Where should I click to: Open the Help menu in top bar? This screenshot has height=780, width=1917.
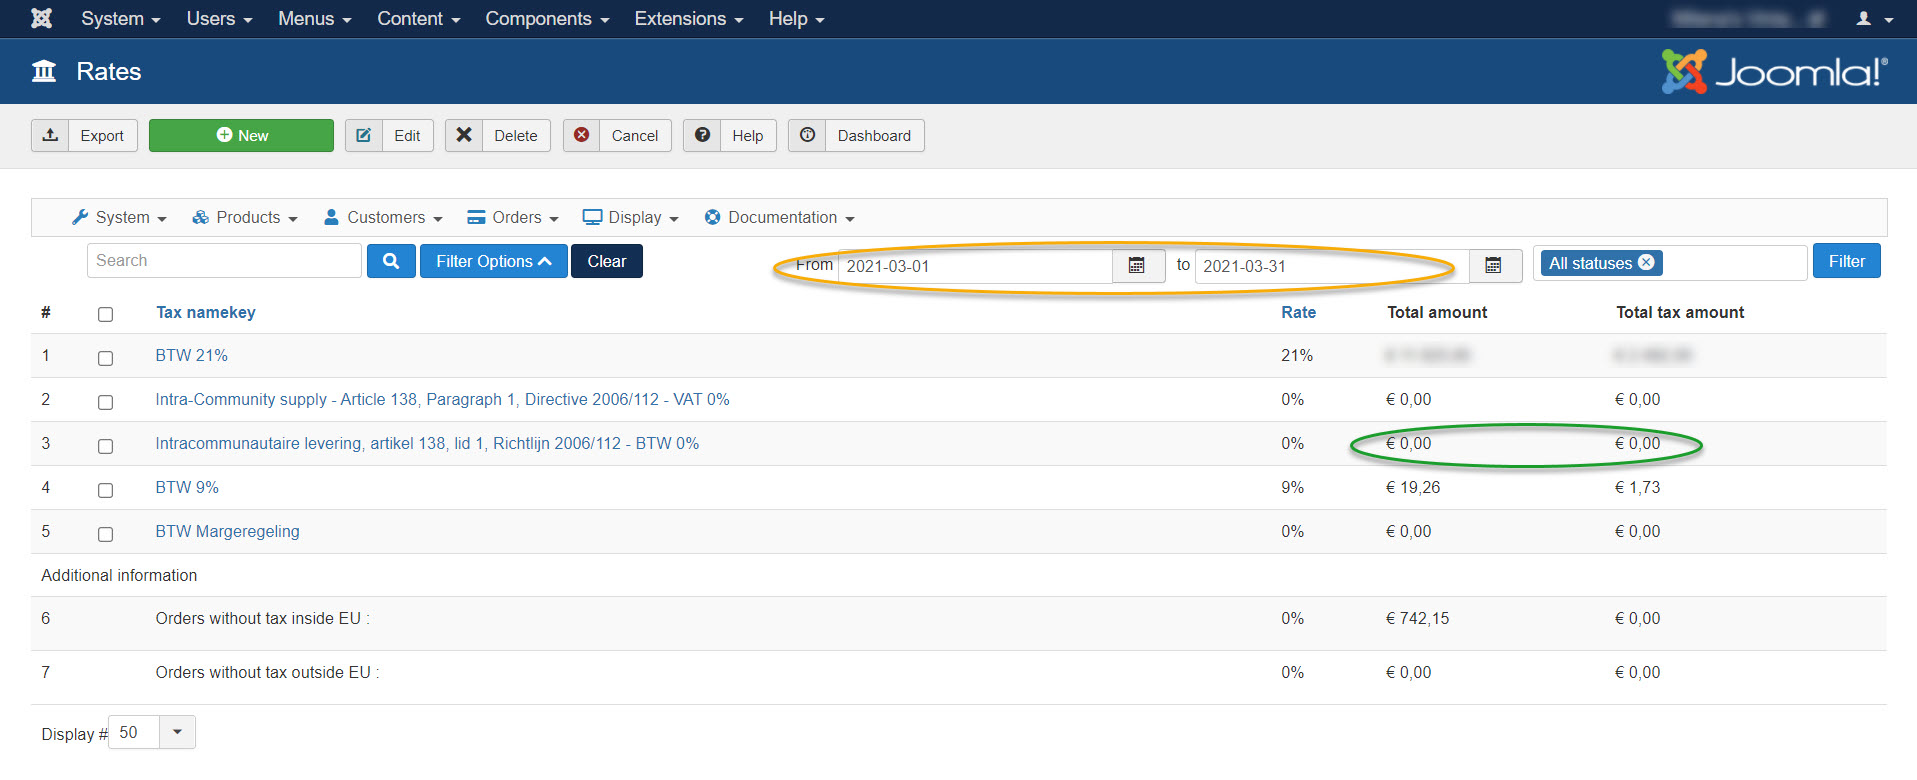pyautogui.click(x=796, y=19)
